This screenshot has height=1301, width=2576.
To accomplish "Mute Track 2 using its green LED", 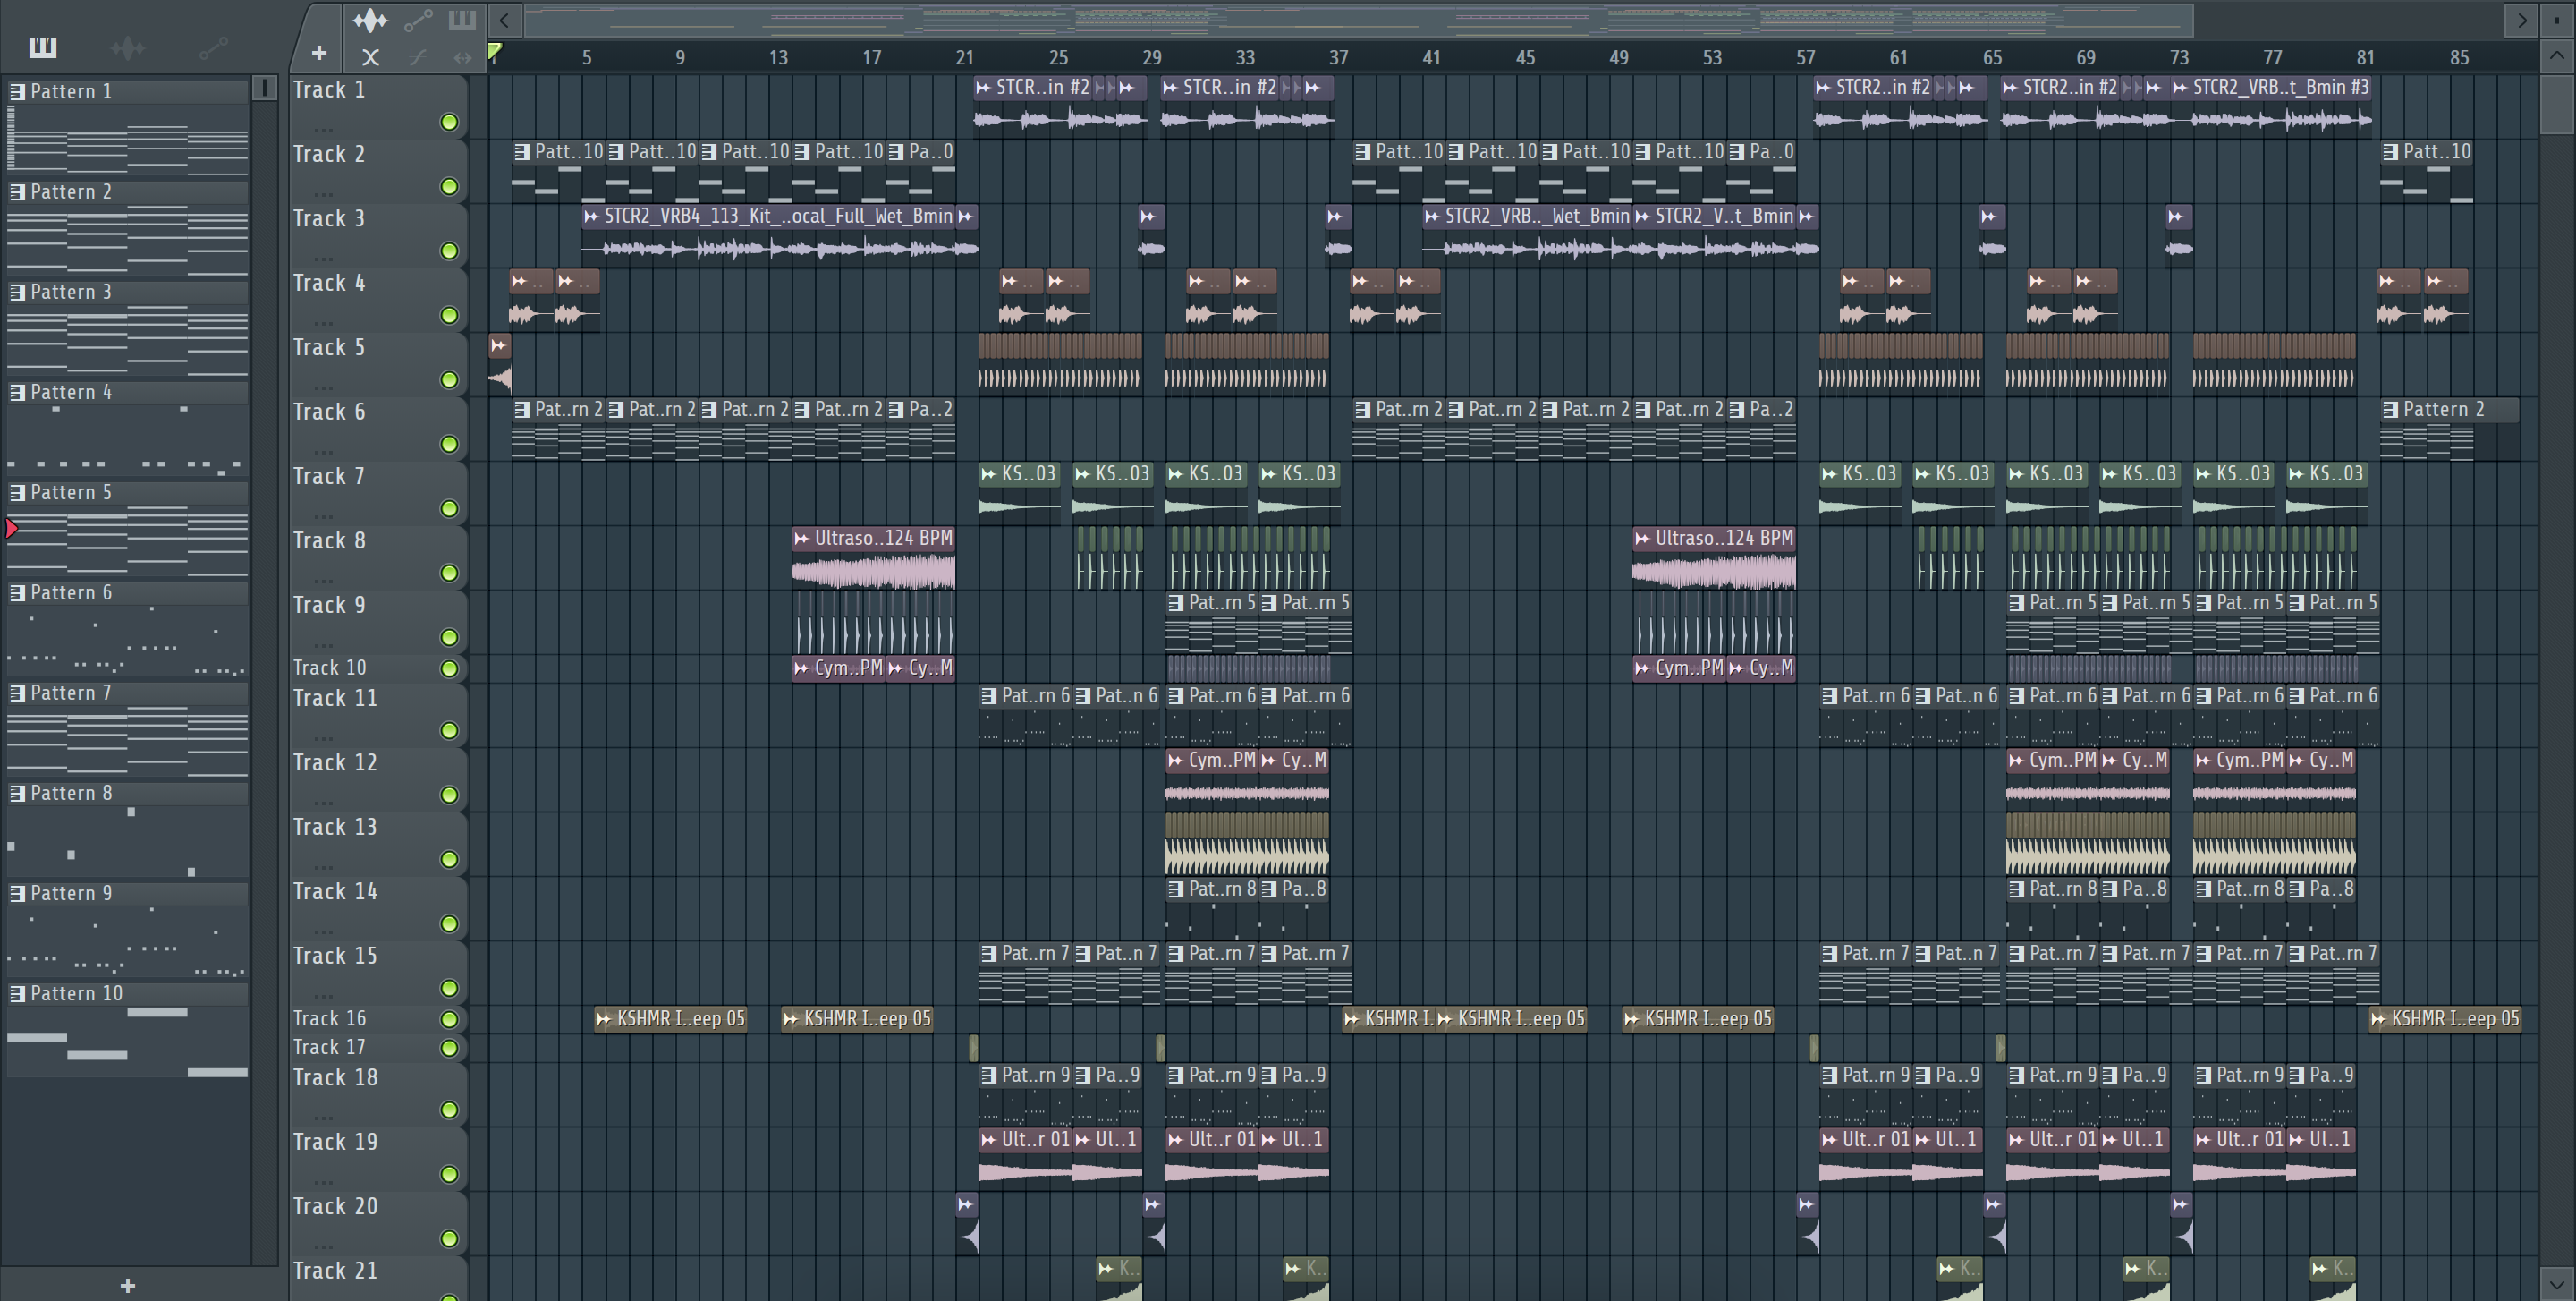I will click(x=450, y=187).
